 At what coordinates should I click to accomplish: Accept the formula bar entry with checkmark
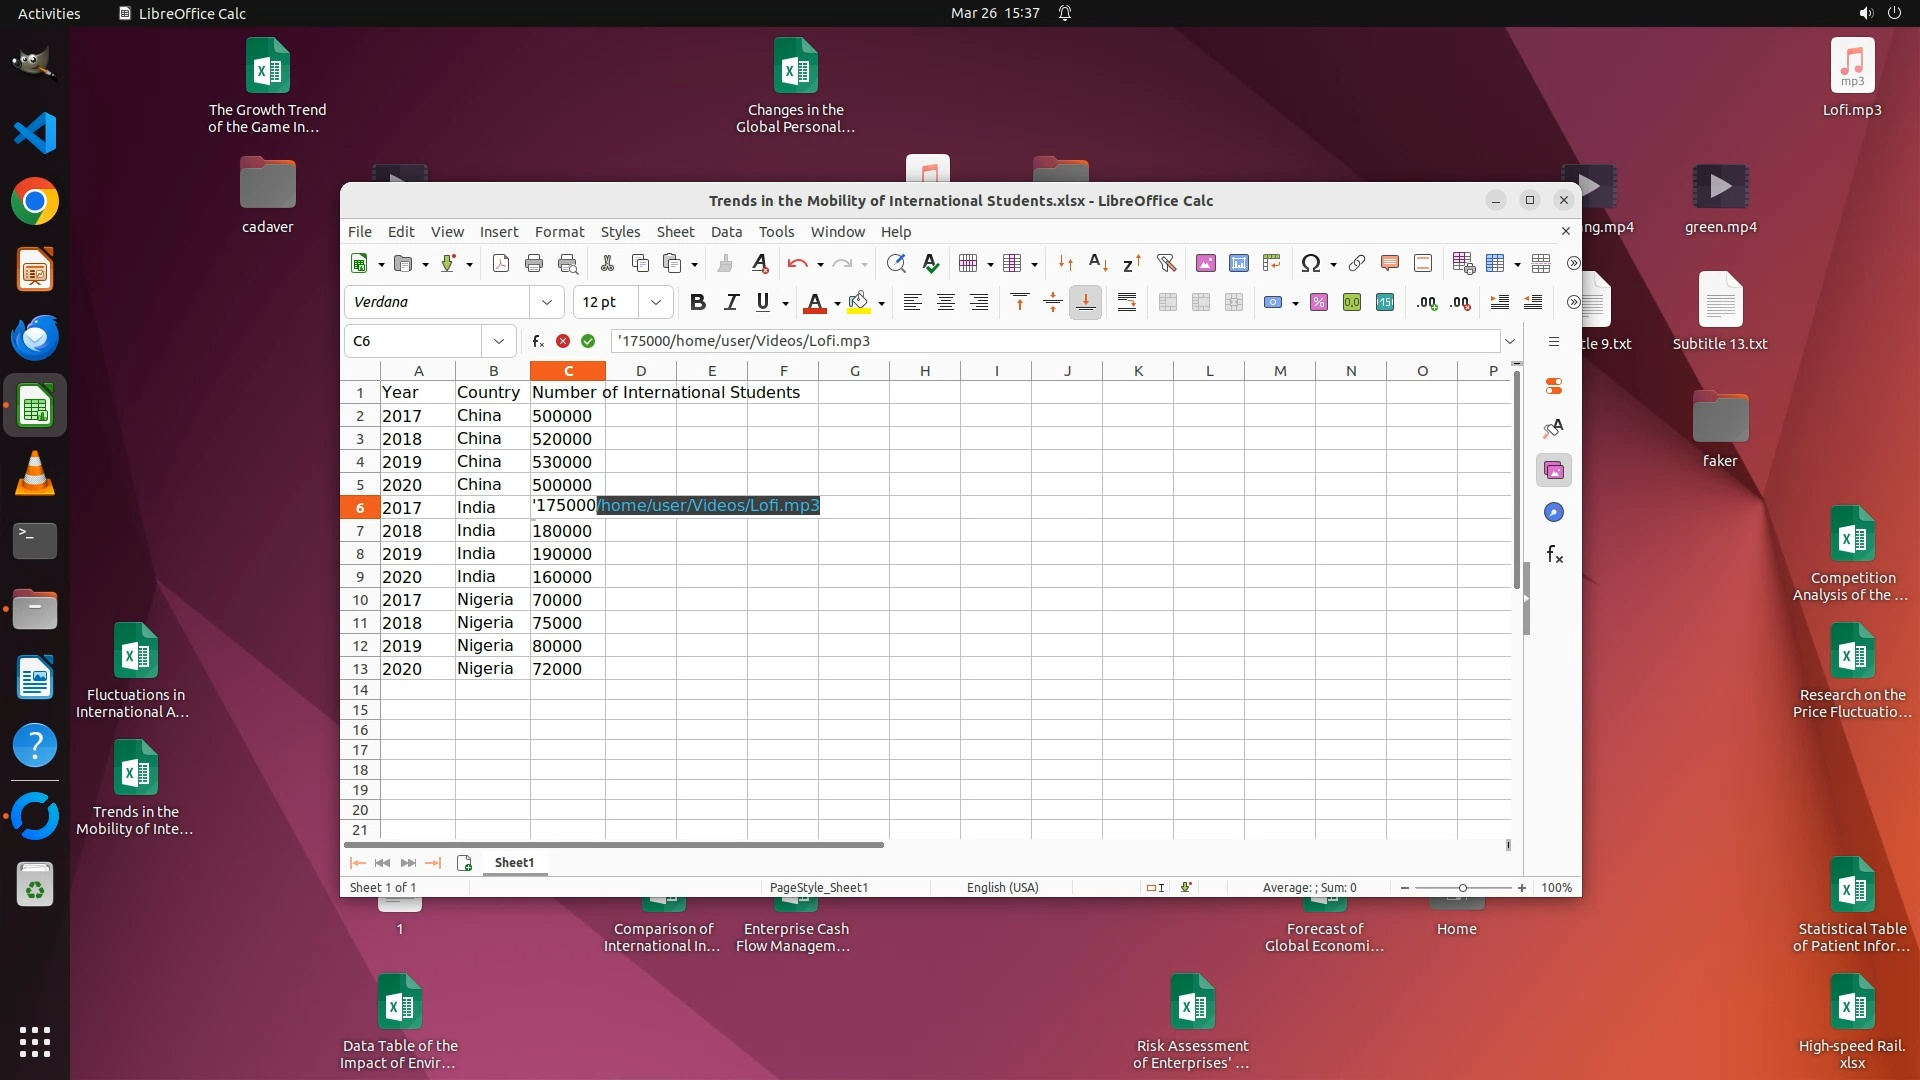[x=588, y=341]
